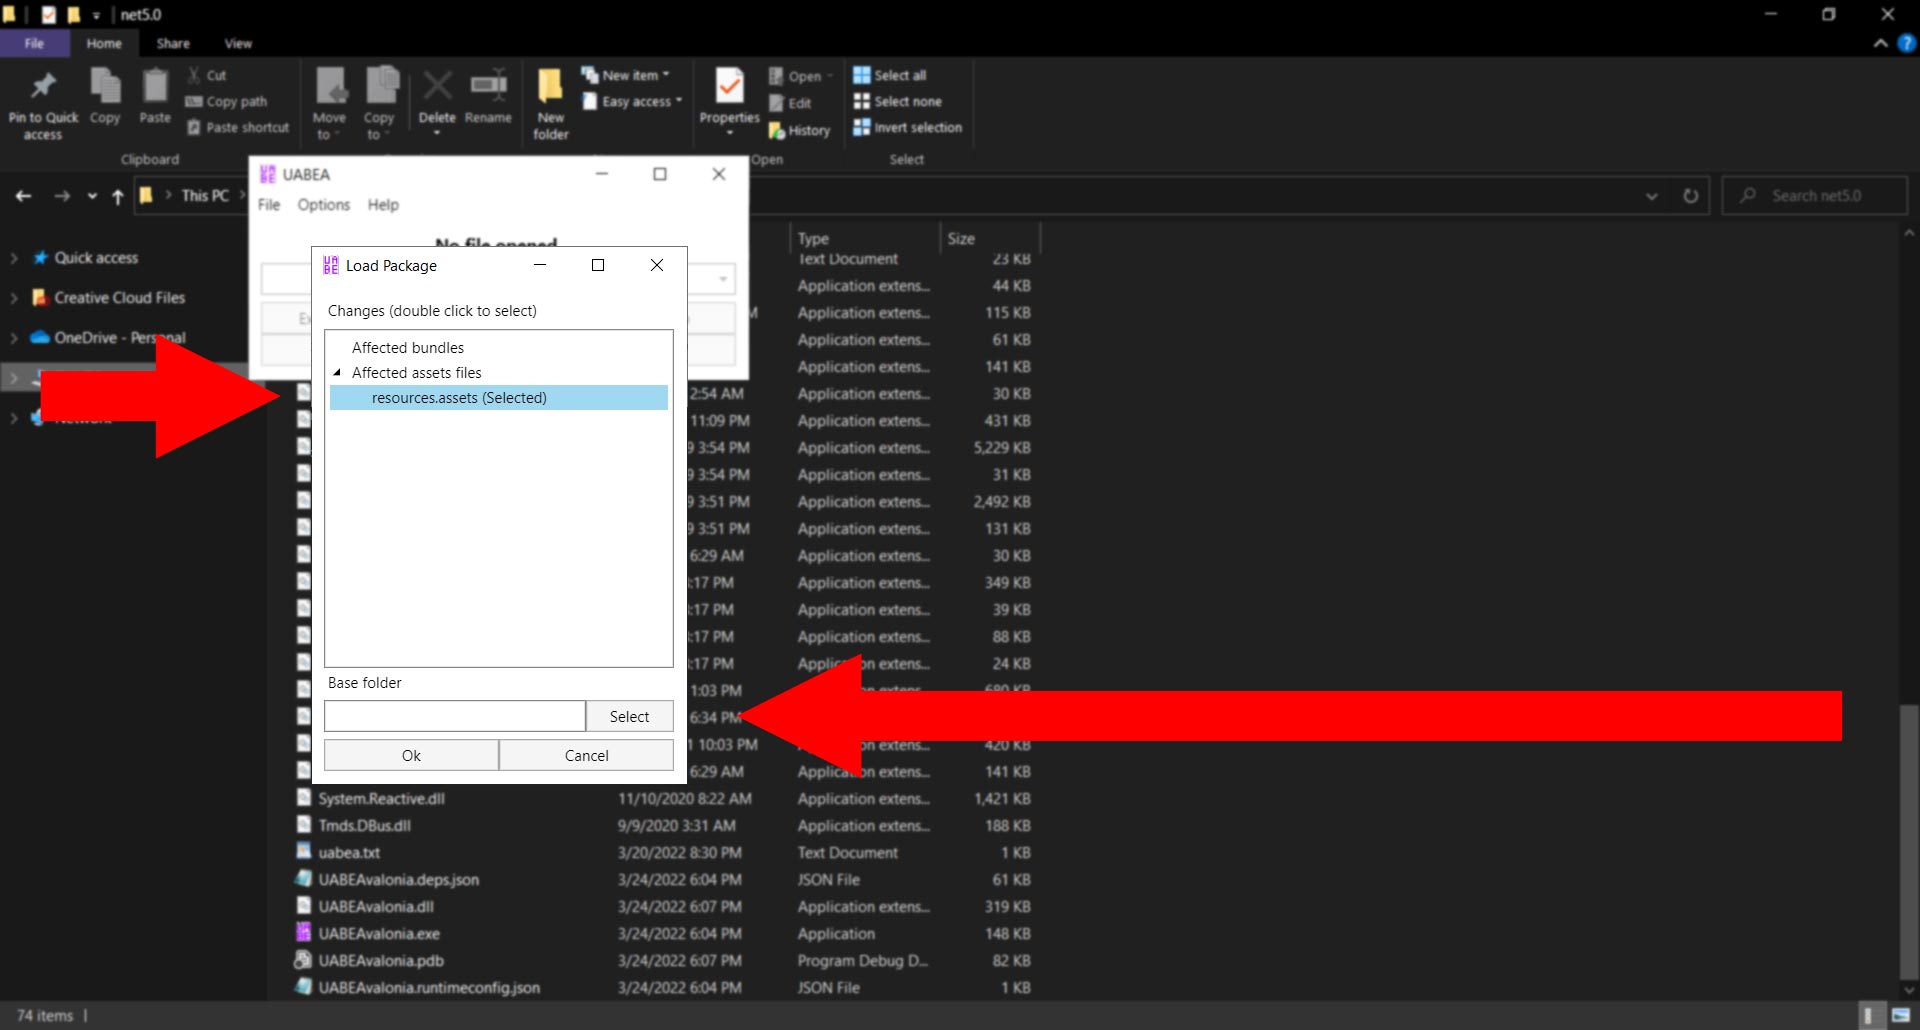The image size is (1920, 1030).
Task: Click Explorer Forward navigation arrow
Action: click(x=62, y=196)
